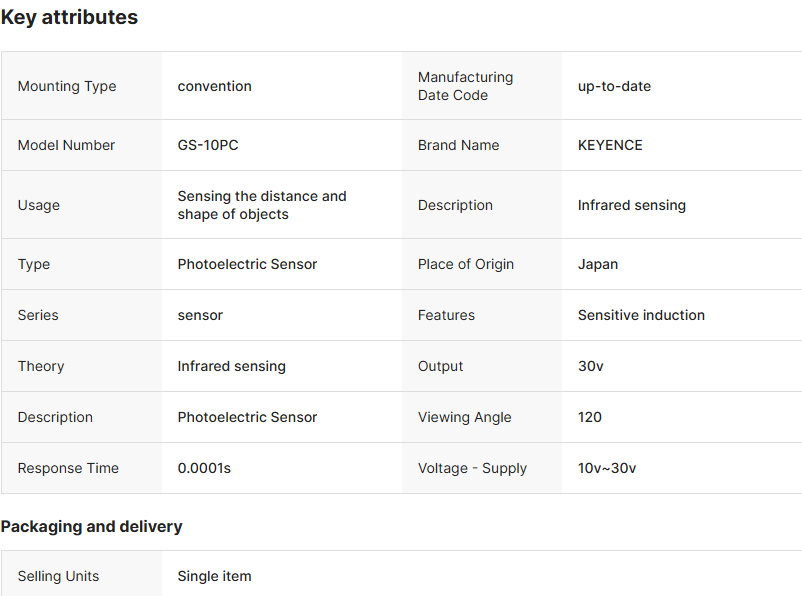Click the Response Time label
Screen dimensions: 802x596
pos(68,468)
